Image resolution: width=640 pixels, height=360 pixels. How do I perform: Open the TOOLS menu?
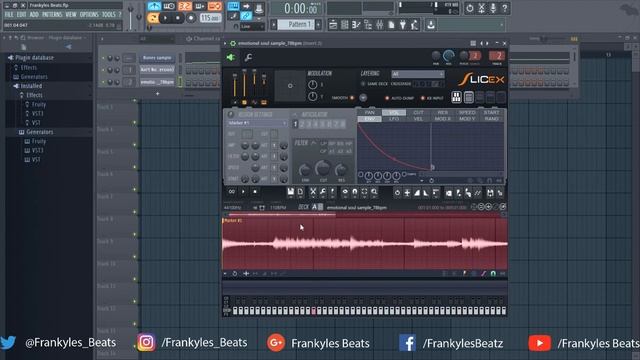(108, 15)
